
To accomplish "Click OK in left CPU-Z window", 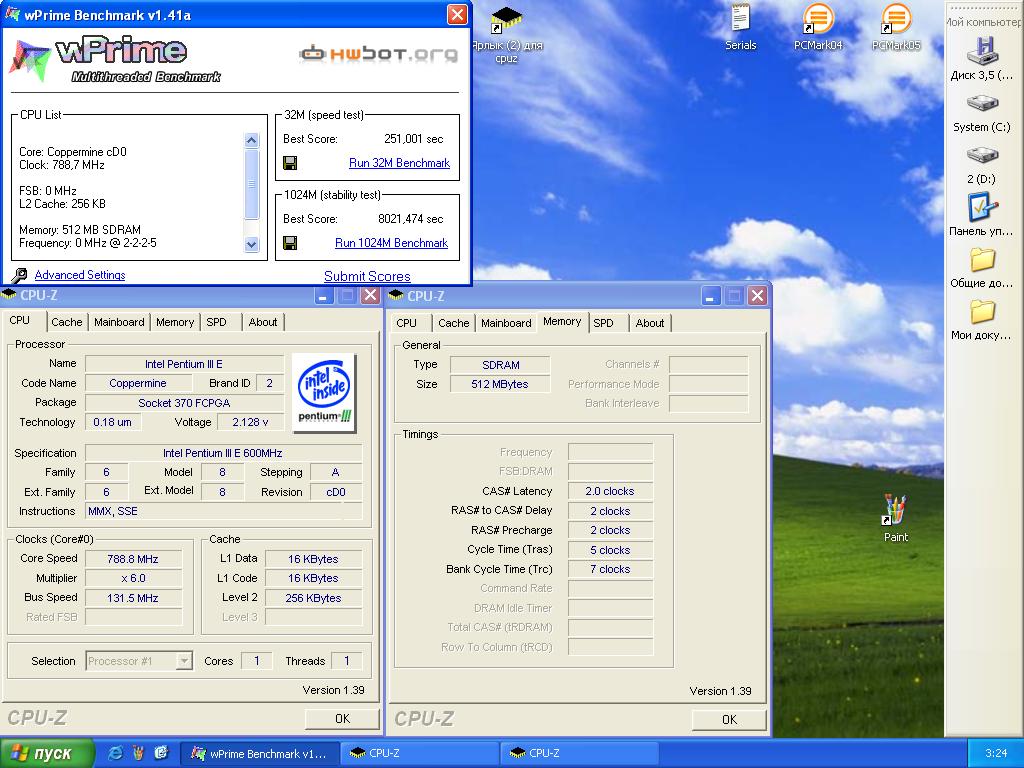I will [x=342, y=718].
